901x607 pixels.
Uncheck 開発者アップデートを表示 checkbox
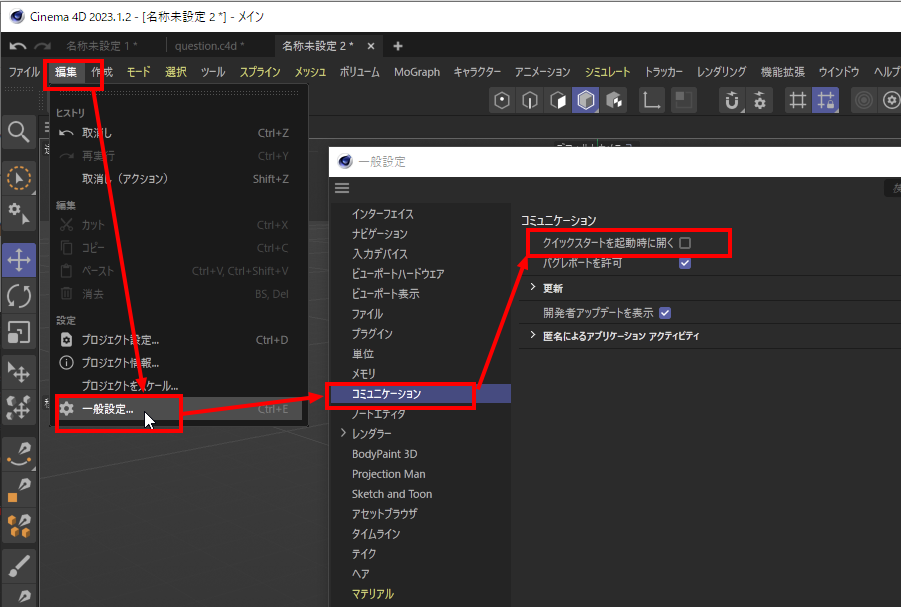(665, 313)
